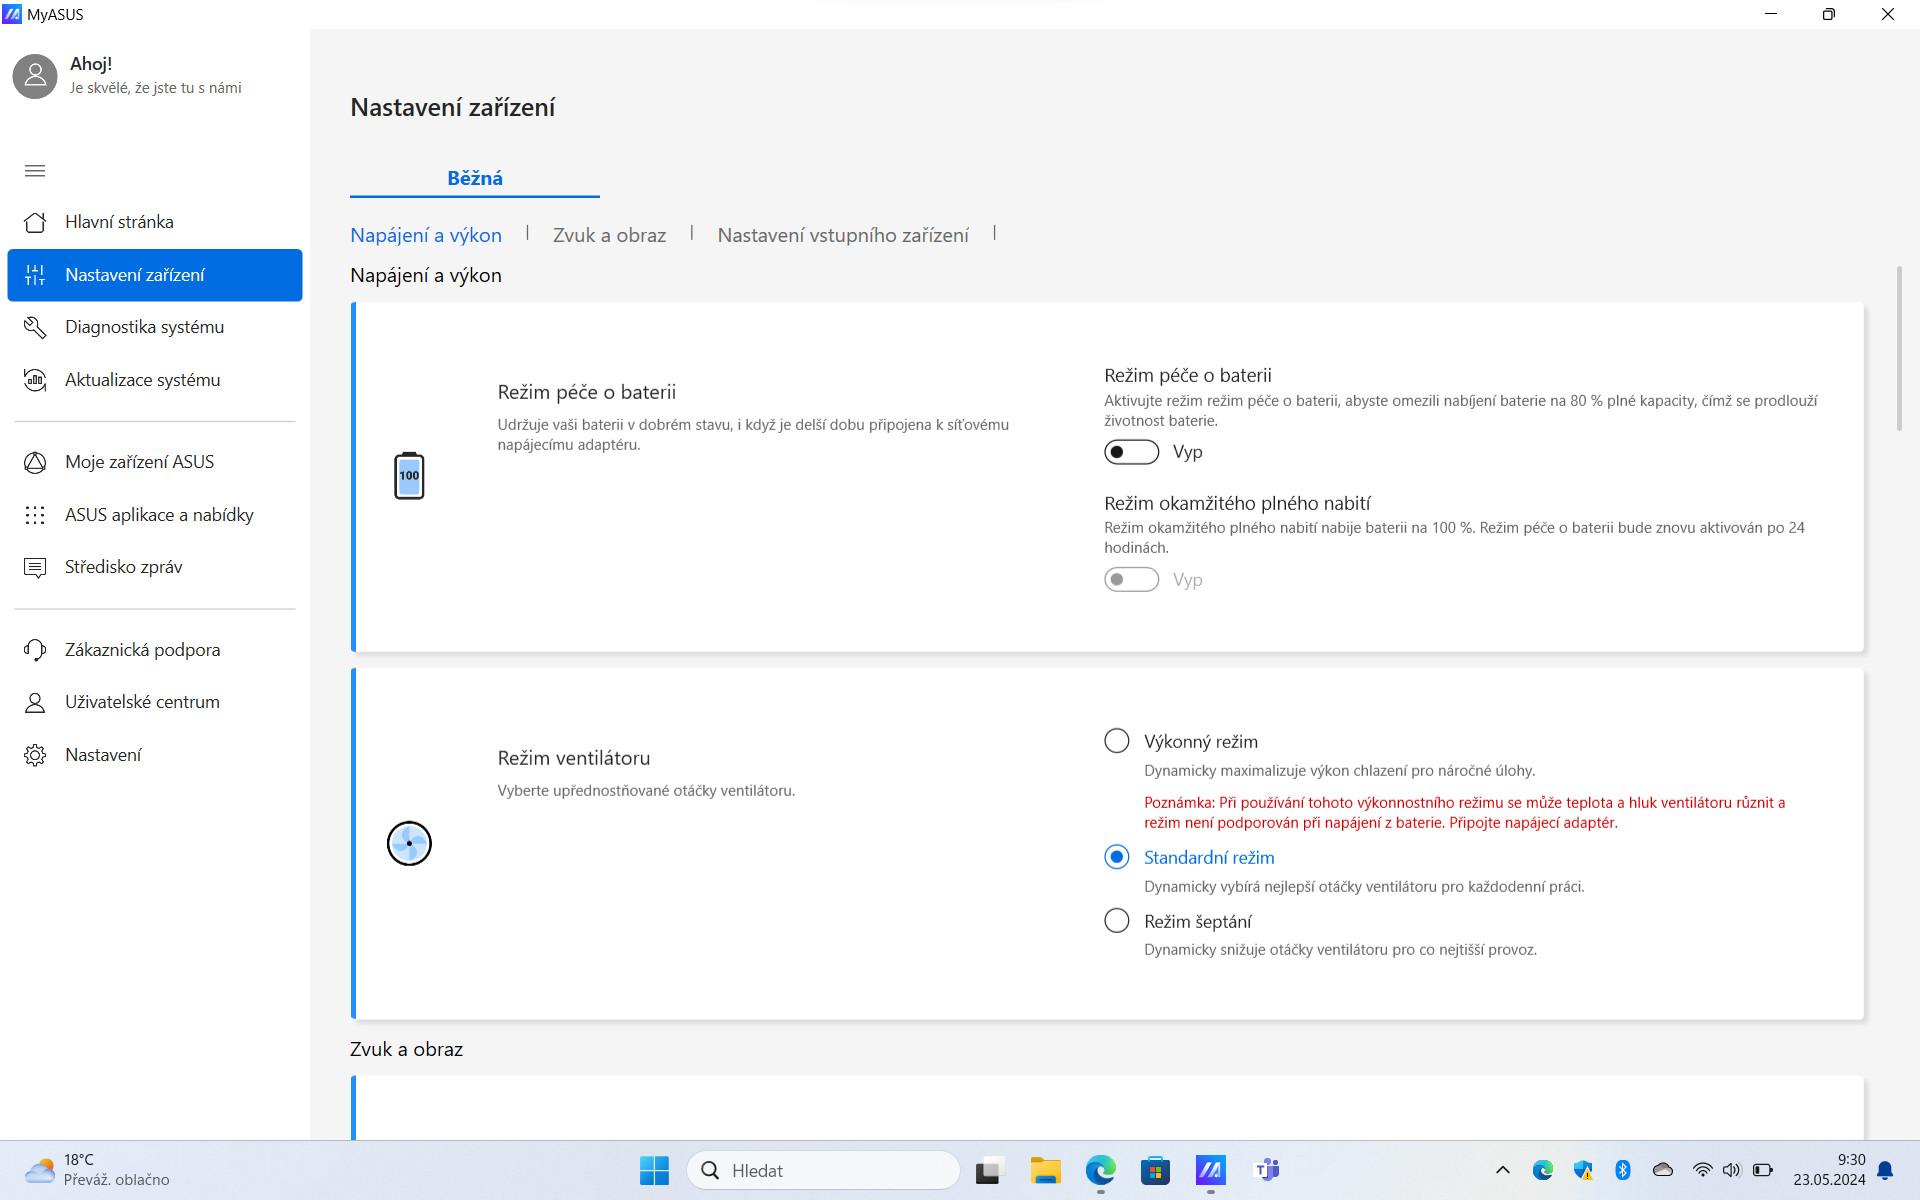
Task: Click the wrench icon beside Diagnostika systému
Action: click(35, 327)
